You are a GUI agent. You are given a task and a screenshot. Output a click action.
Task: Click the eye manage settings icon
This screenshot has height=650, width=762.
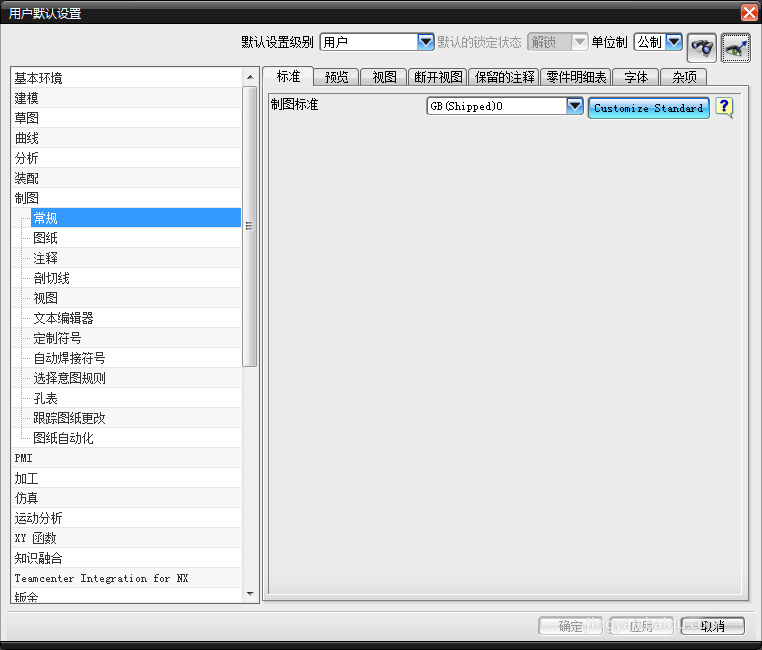pyautogui.click(x=736, y=48)
